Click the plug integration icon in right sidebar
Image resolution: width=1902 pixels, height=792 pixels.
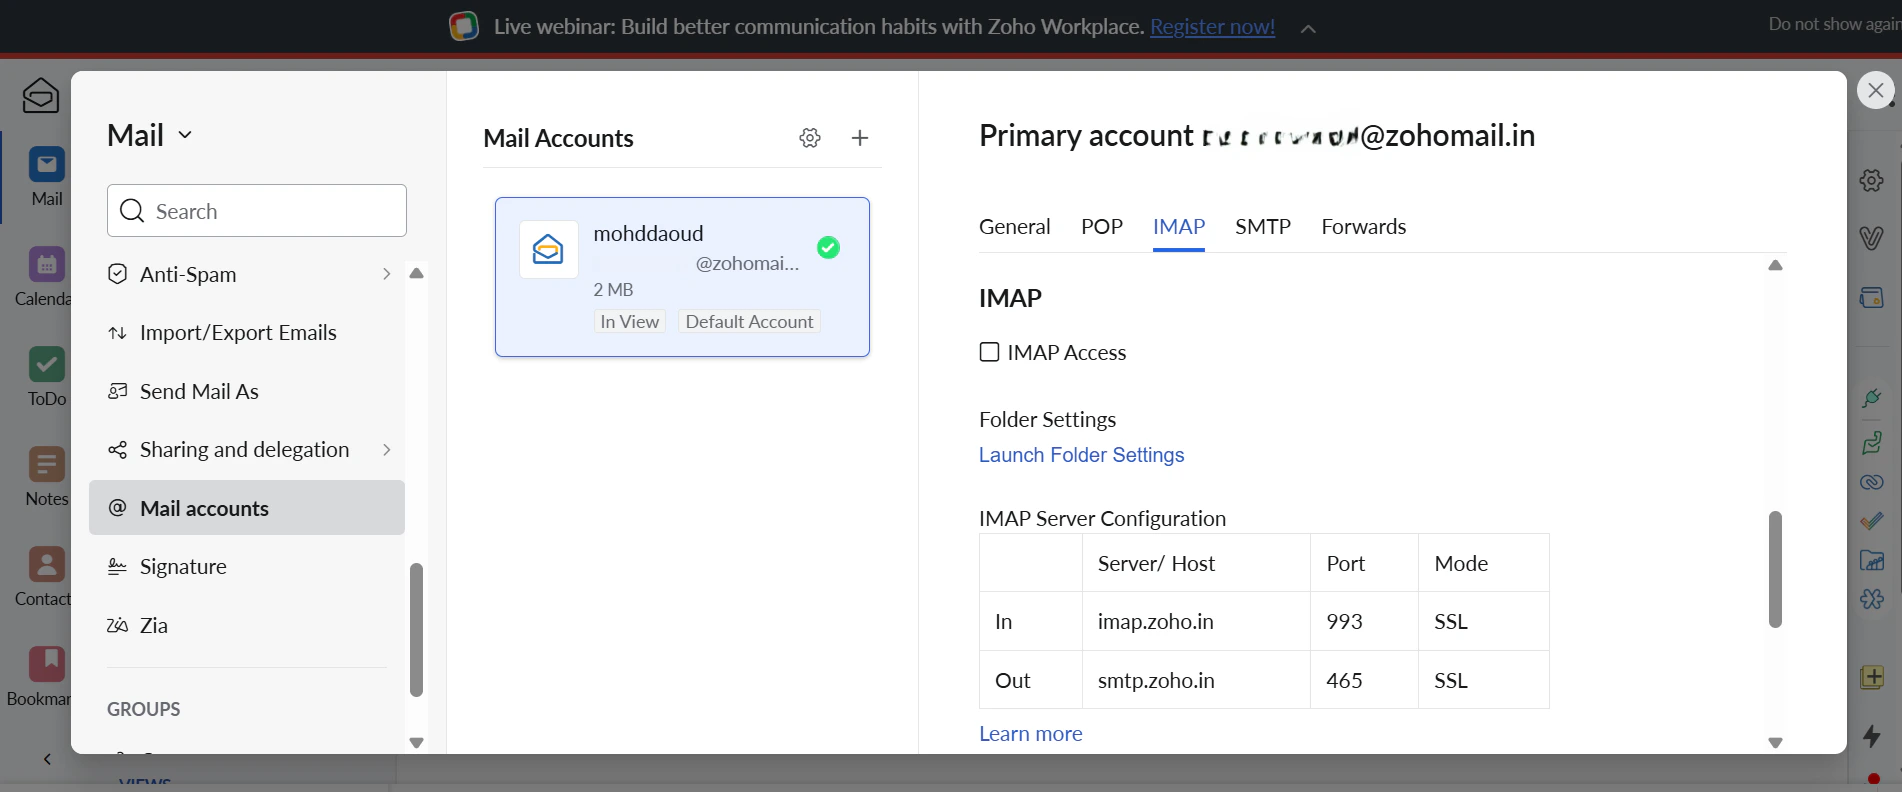click(x=1872, y=398)
